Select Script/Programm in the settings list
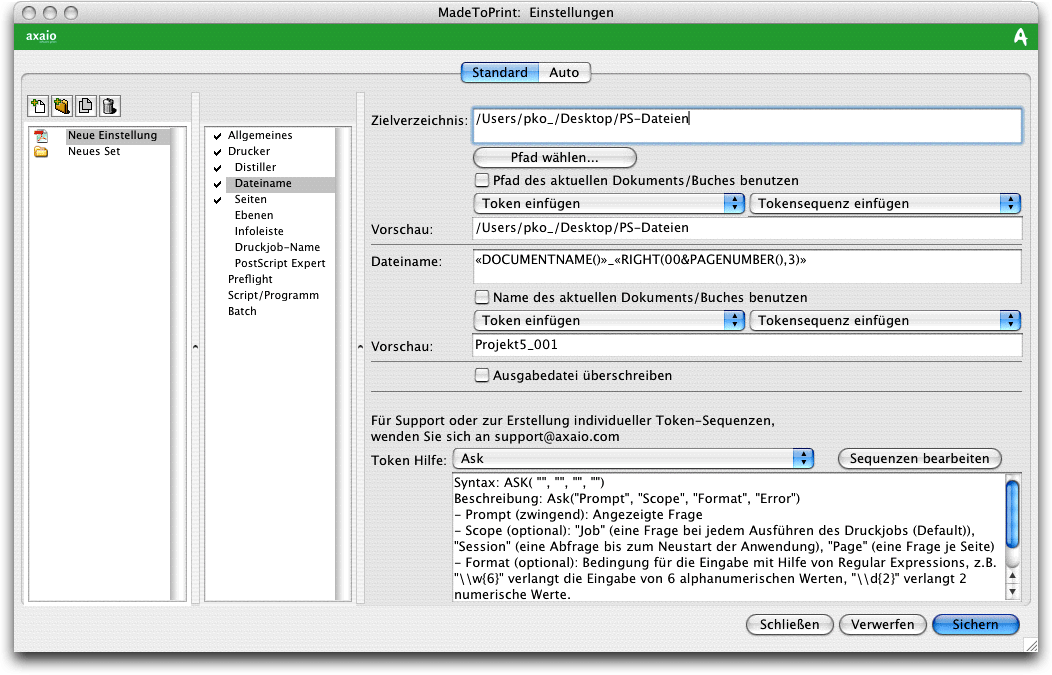 274,295
